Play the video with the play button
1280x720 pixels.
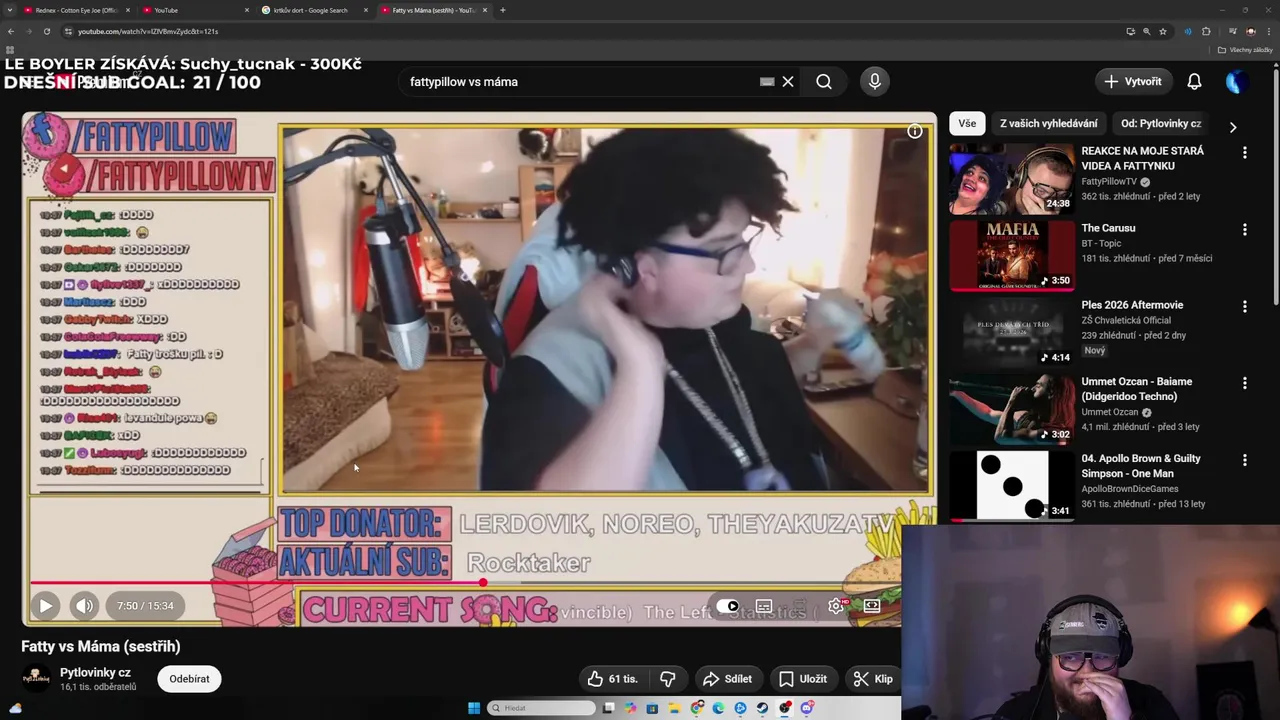click(45, 606)
